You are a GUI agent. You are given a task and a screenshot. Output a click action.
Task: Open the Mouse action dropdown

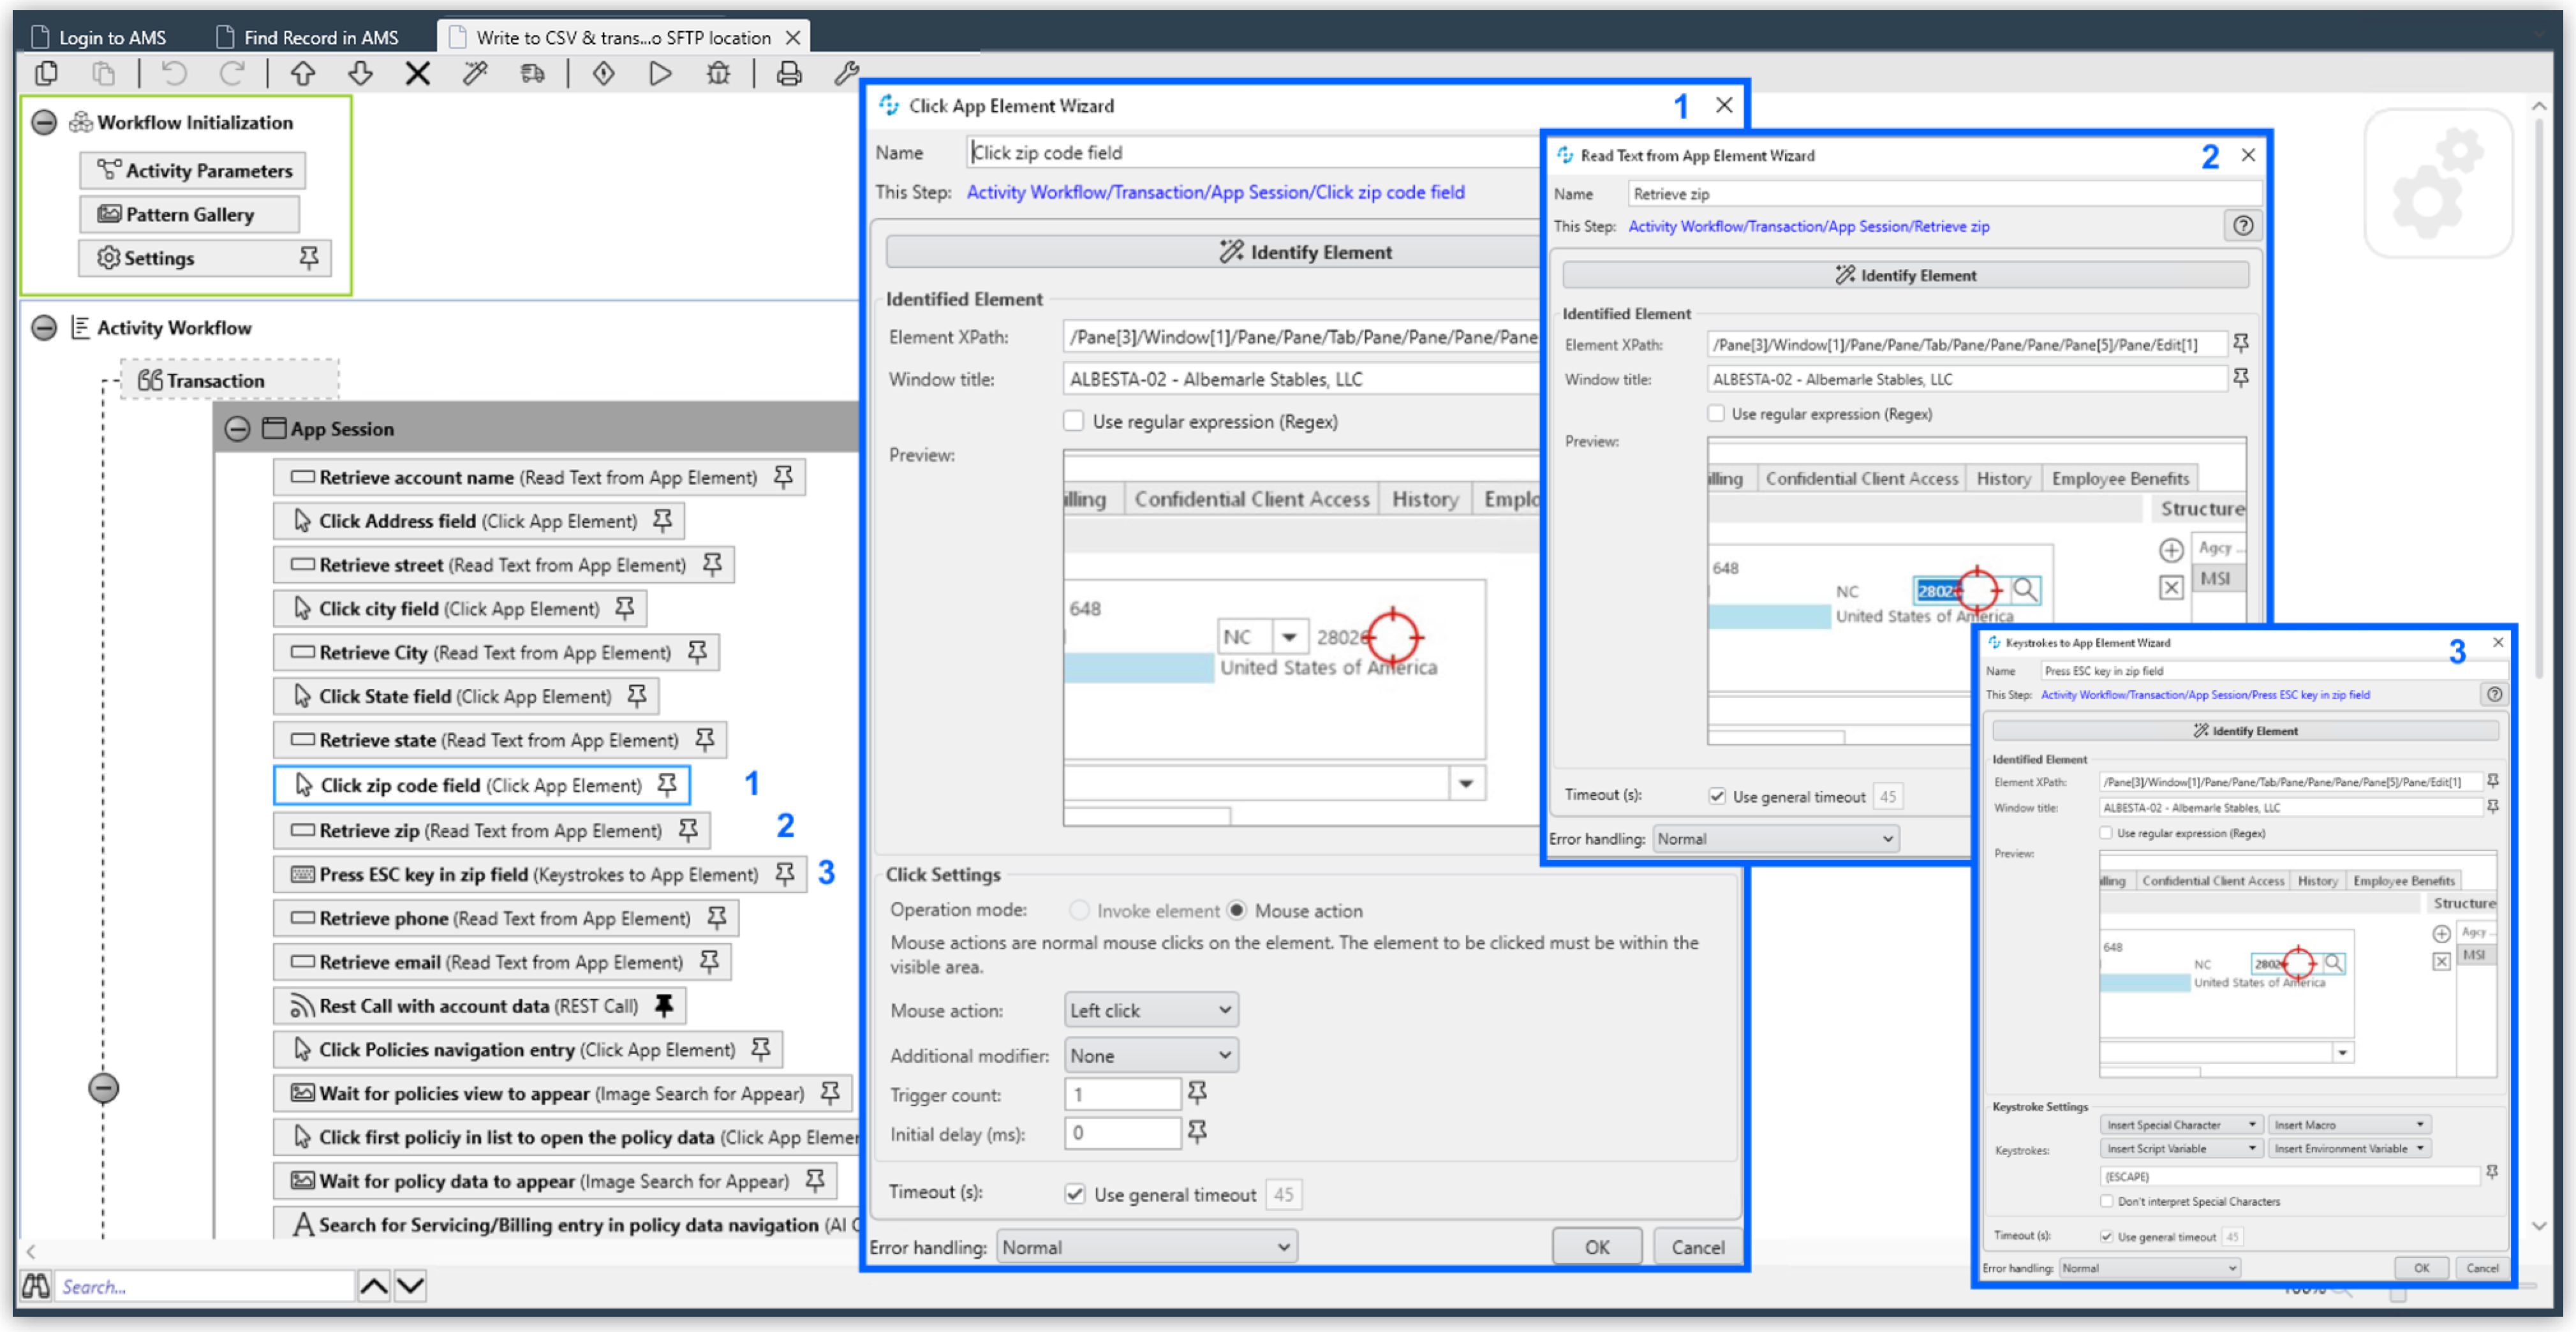point(1150,1010)
